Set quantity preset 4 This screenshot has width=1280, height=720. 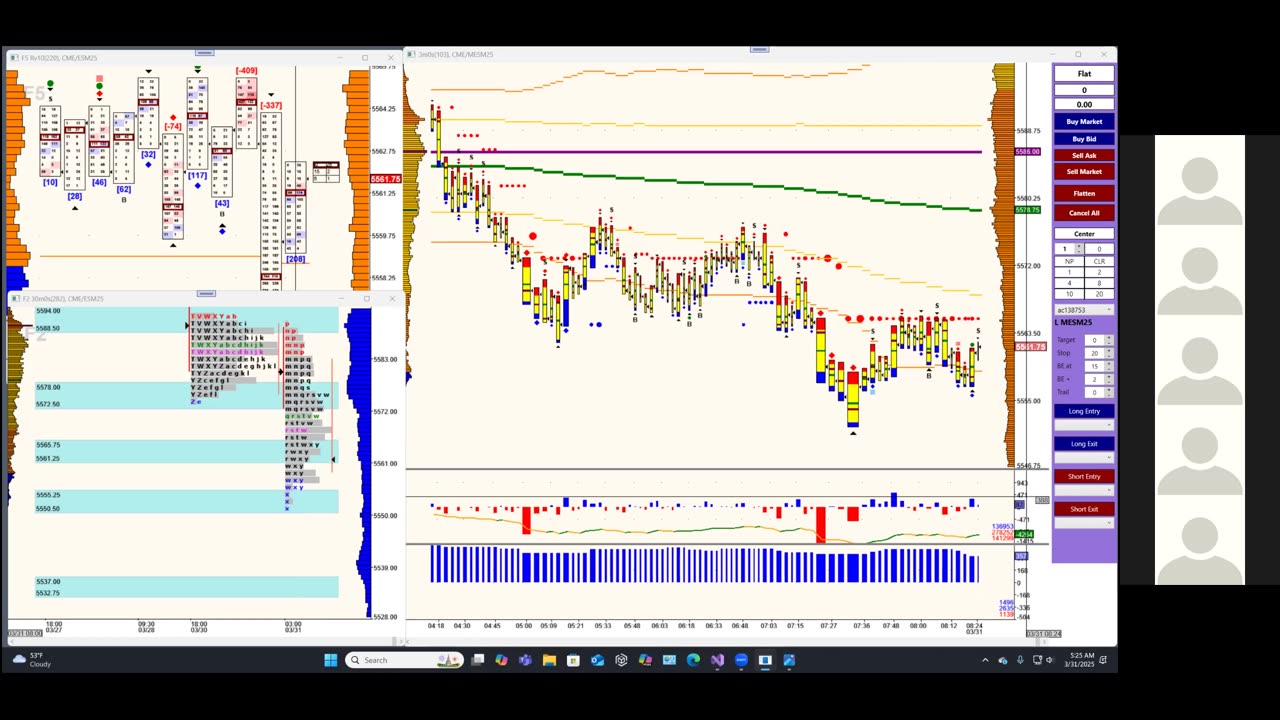1069,283
